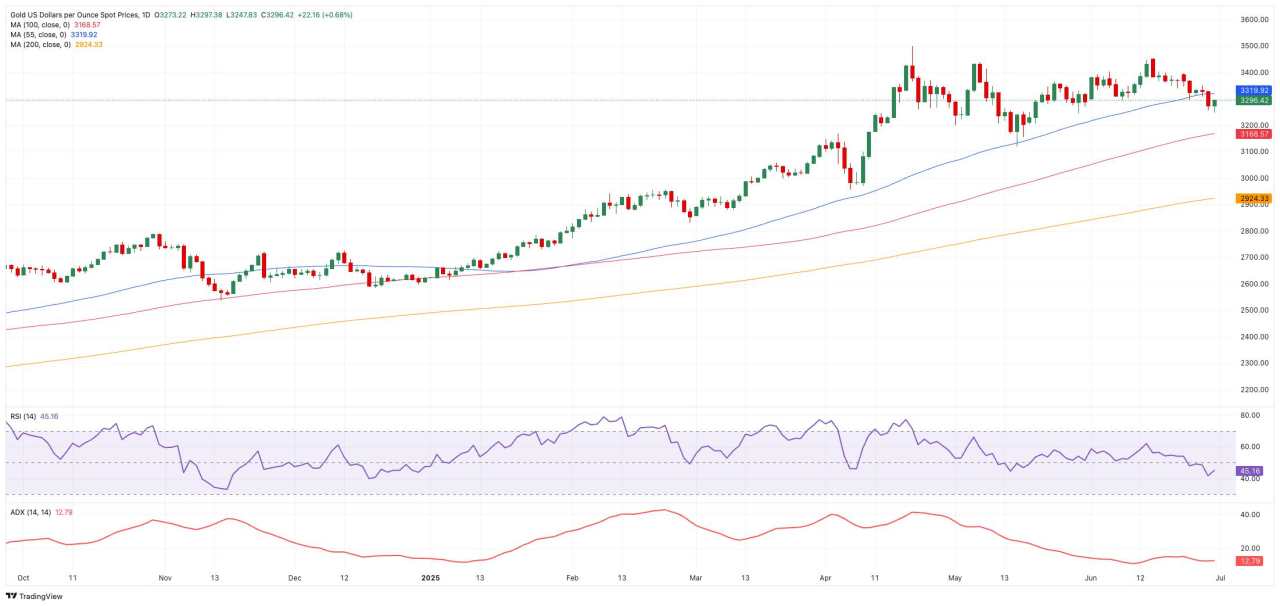Click the Jun label on the time axis
Viewport: 1280px width, 606px height.
coord(1092,578)
